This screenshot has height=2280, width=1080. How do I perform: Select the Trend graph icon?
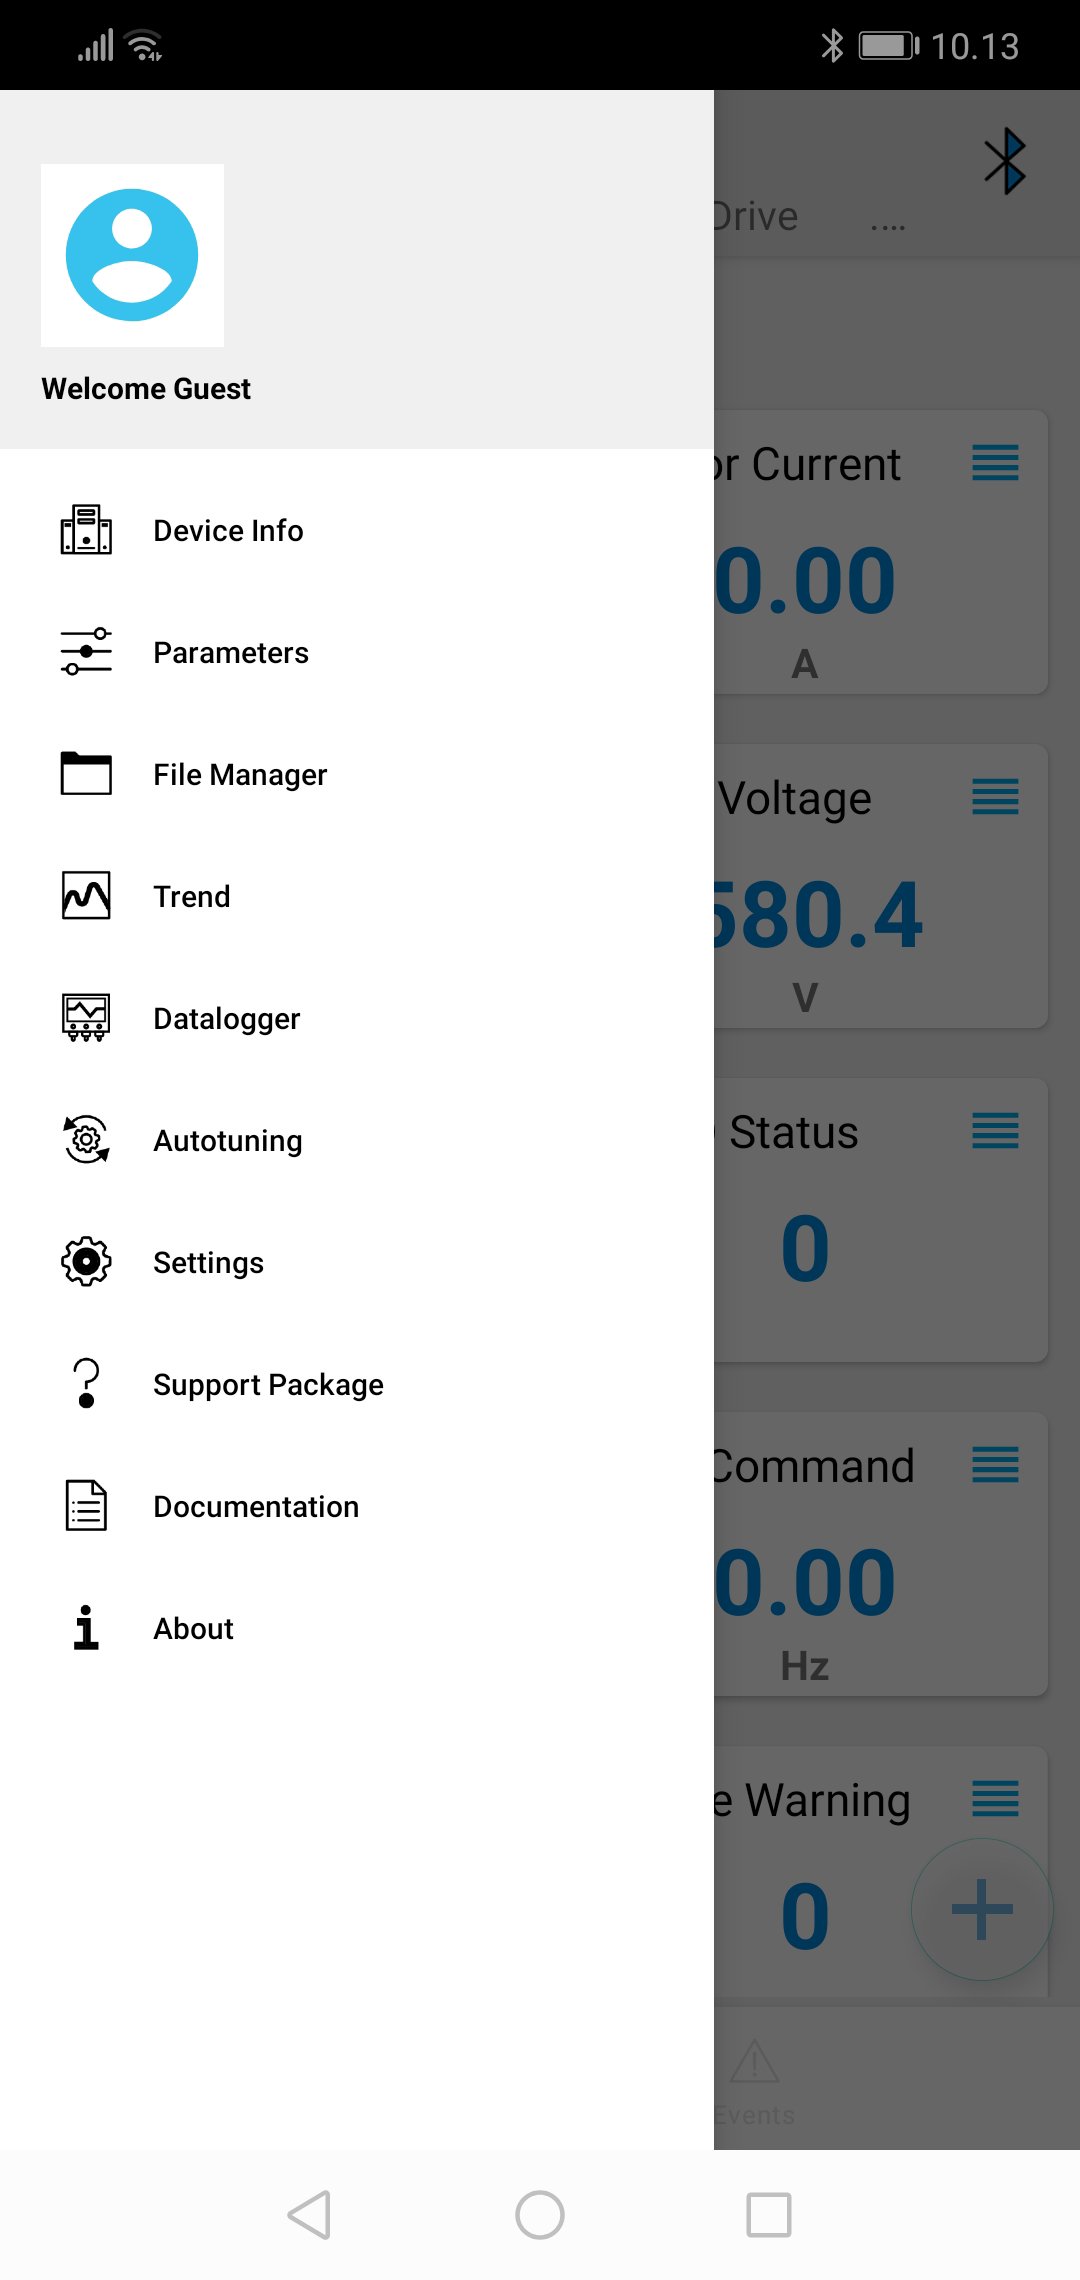click(86, 896)
